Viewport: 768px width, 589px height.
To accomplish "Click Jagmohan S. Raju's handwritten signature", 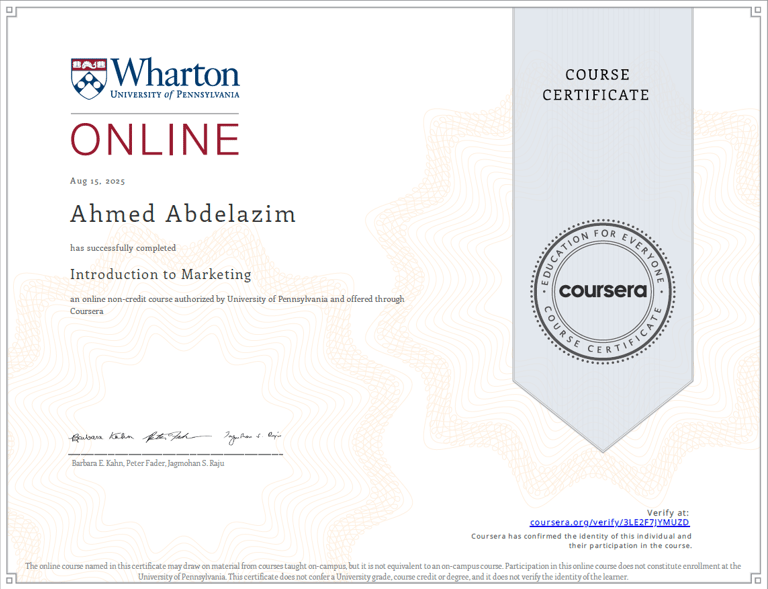I will point(253,437).
